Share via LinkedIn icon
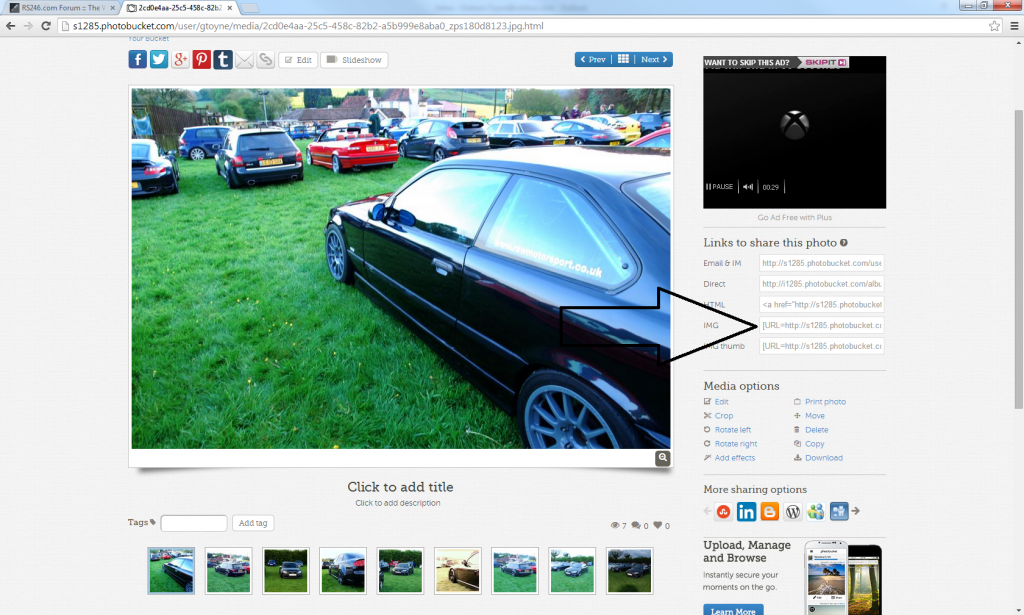This screenshot has width=1024, height=615. 746,512
